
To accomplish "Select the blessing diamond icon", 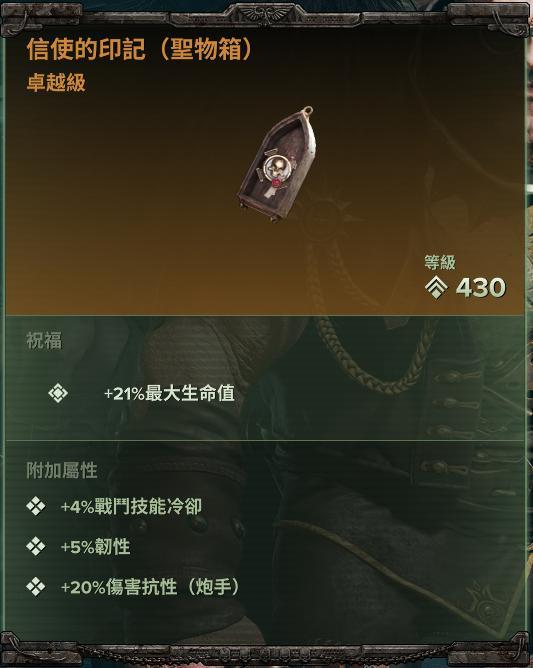I will click(x=58, y=393).
